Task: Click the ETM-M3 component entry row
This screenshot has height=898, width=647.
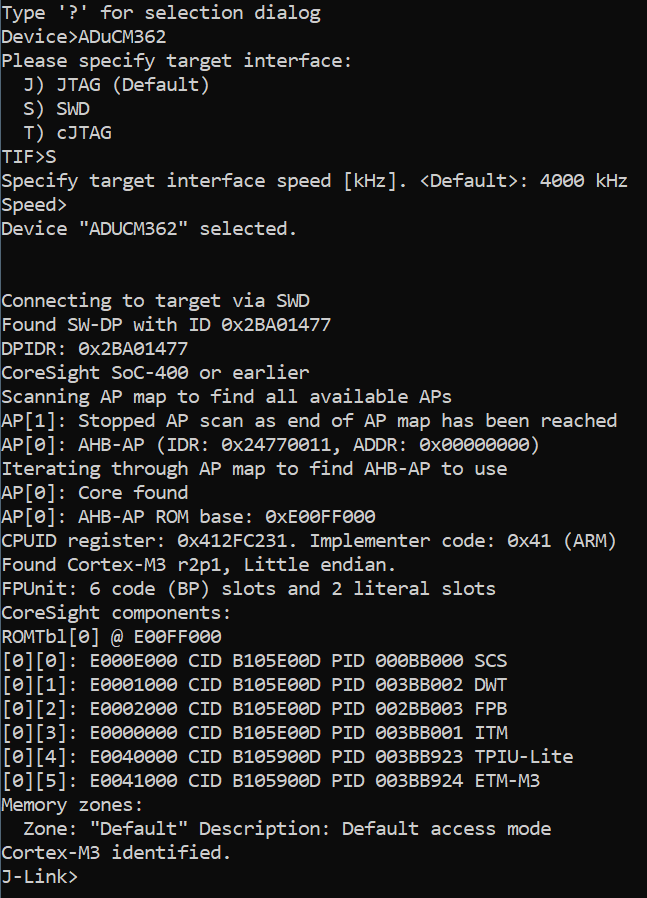Action: [270, 781]
